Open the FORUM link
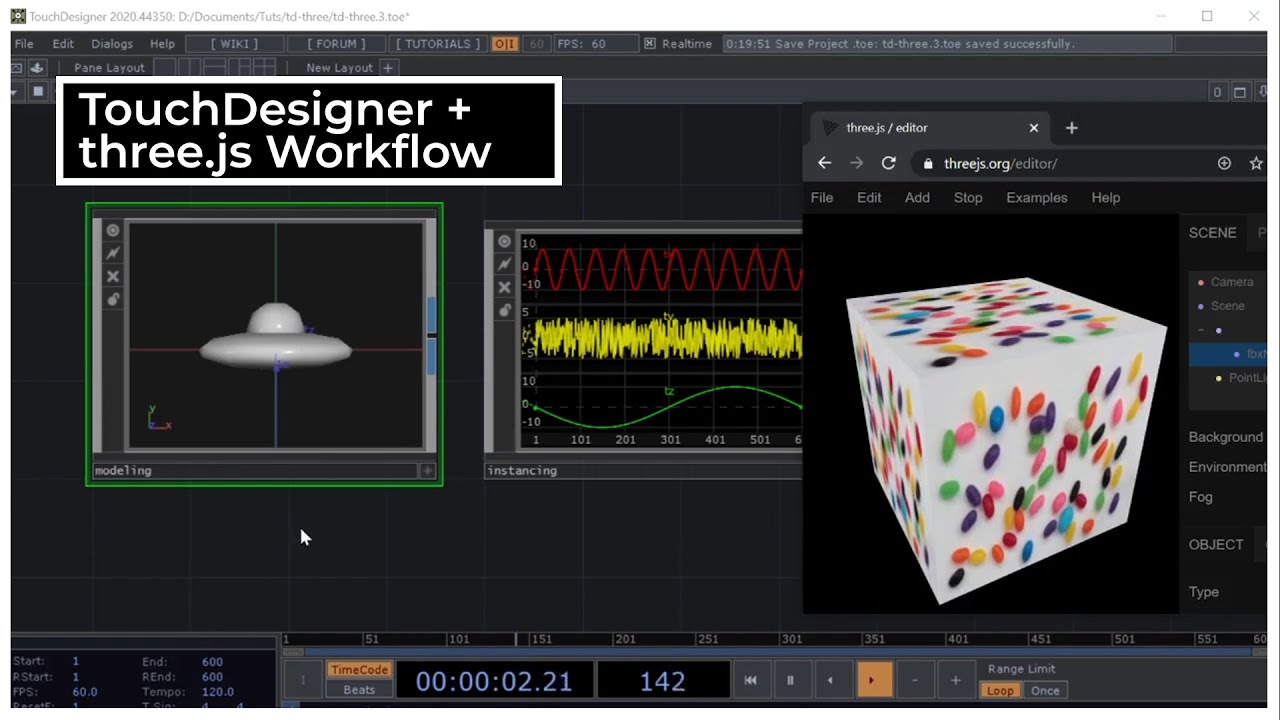Image resolution: width=1280 pixels, height=720 pixels. [x=336, y=44]
